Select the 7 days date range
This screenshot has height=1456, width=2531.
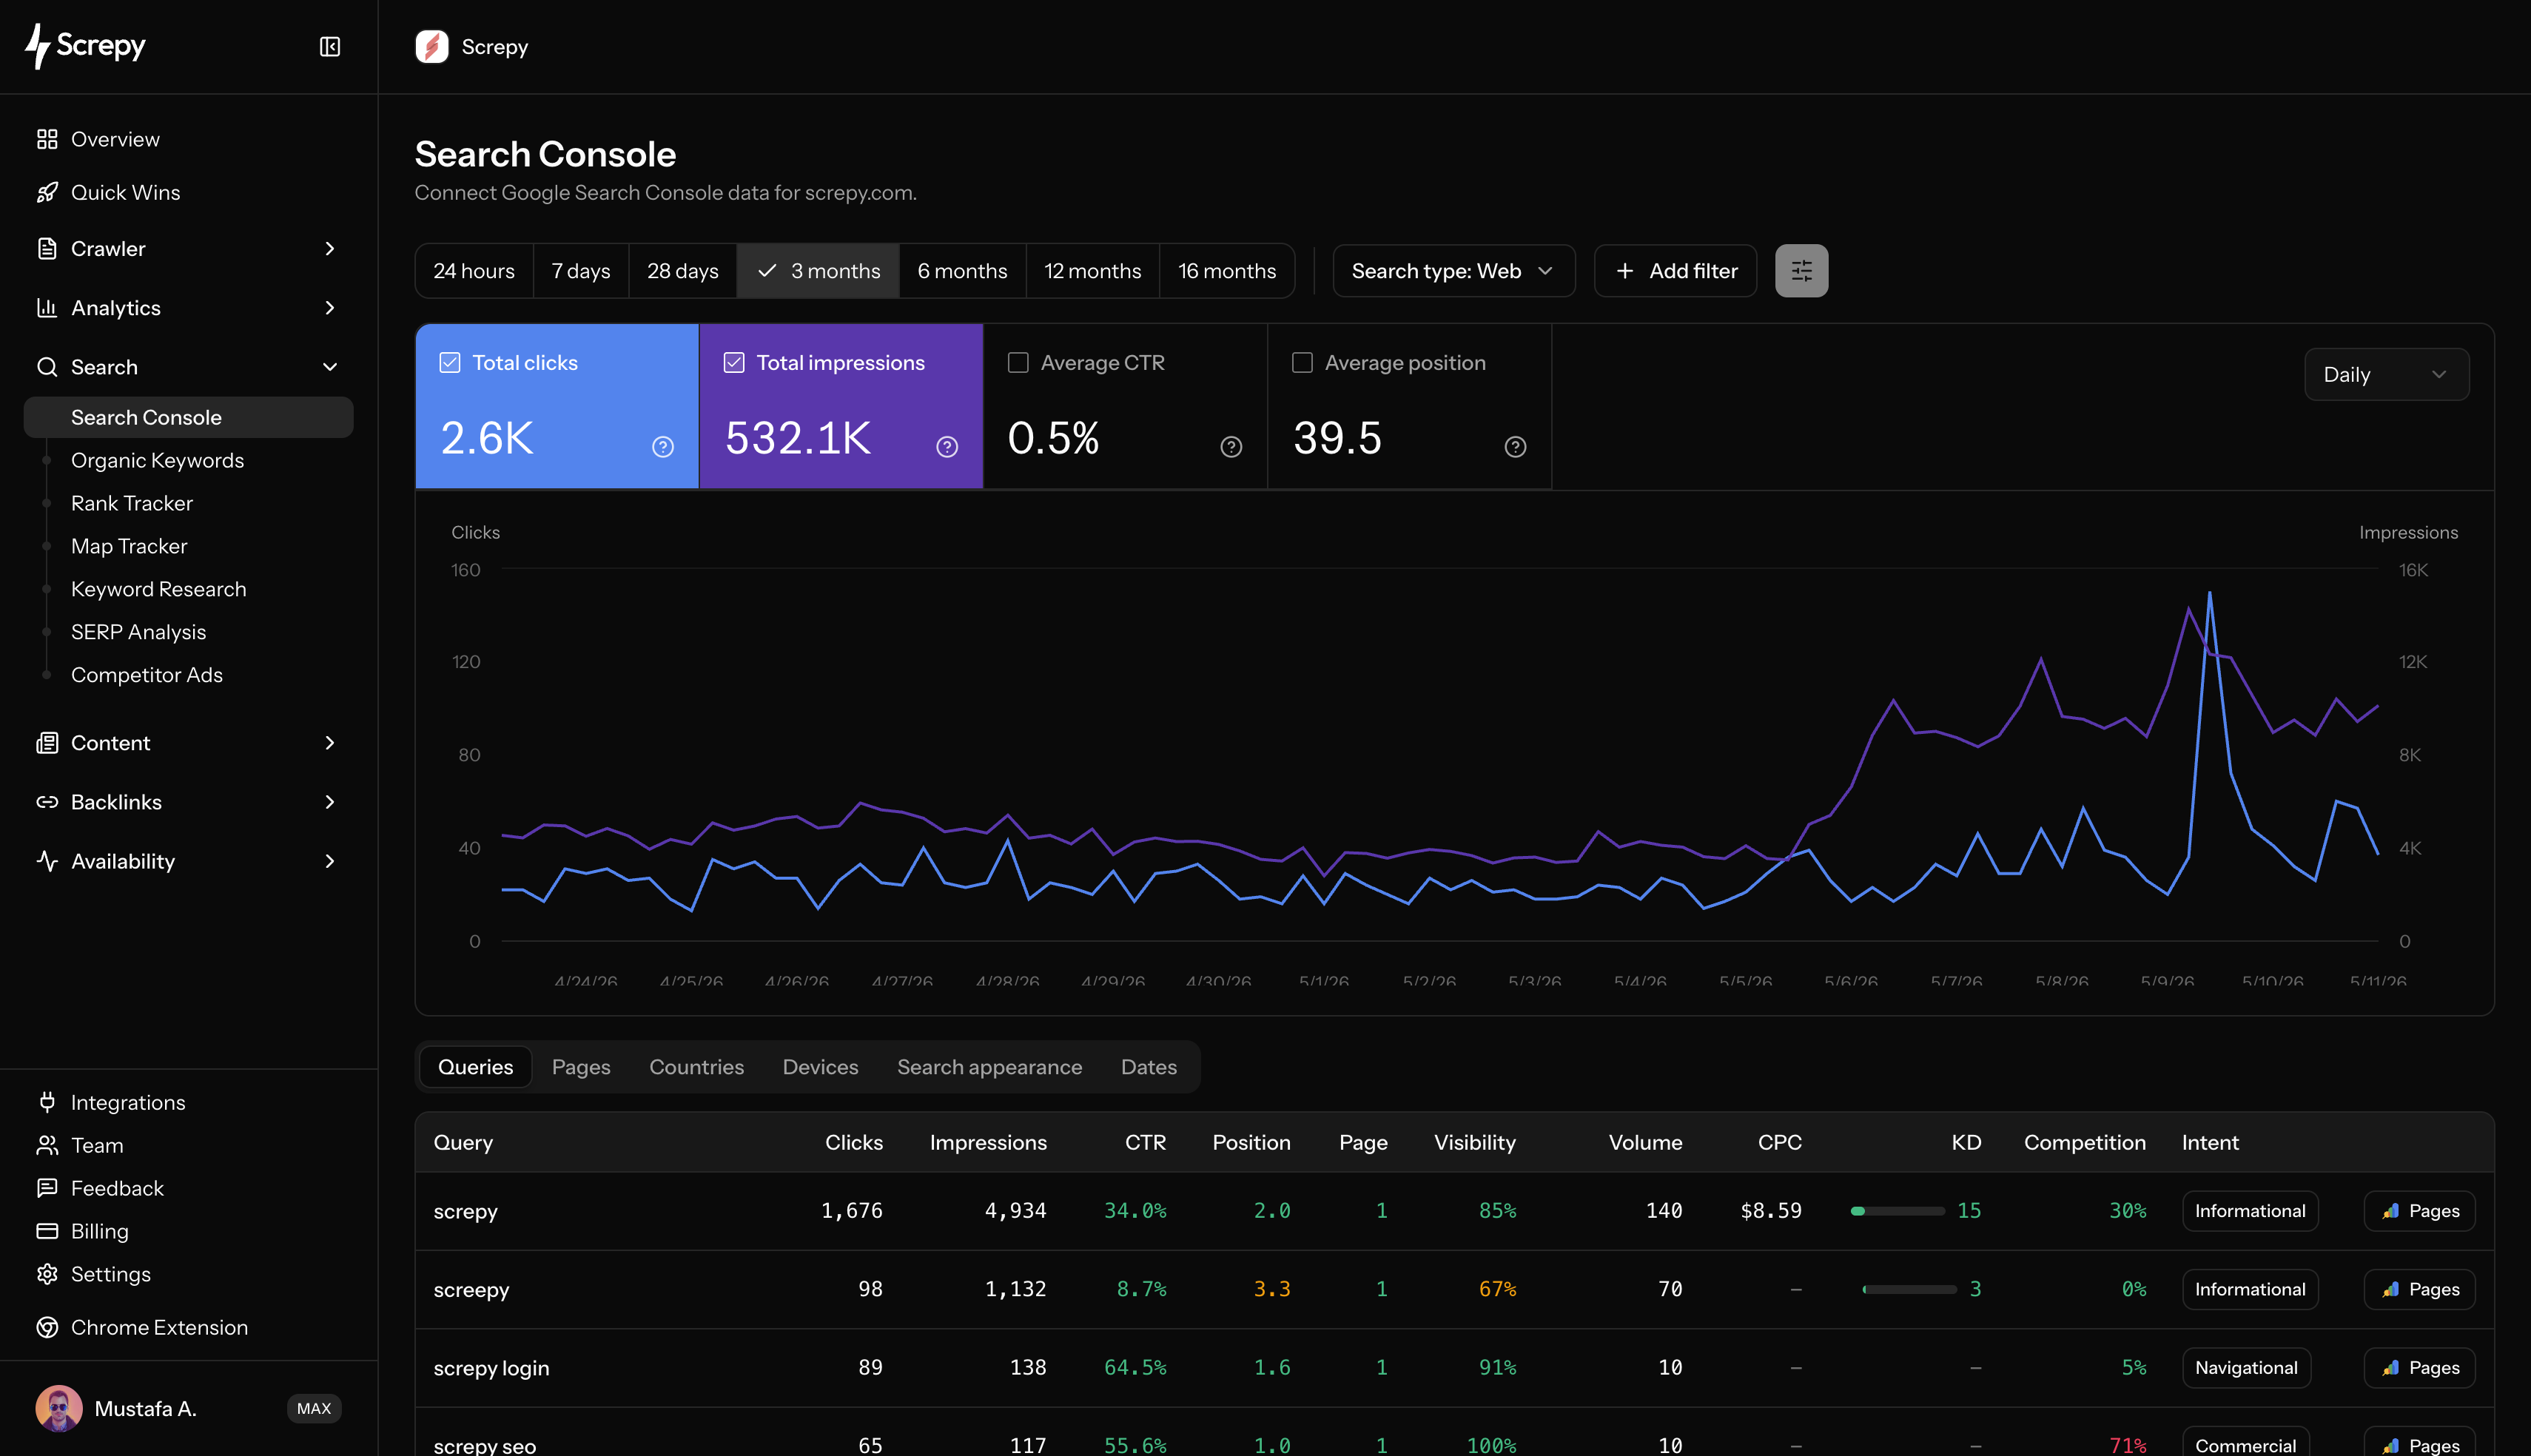[x=581, y=271]
